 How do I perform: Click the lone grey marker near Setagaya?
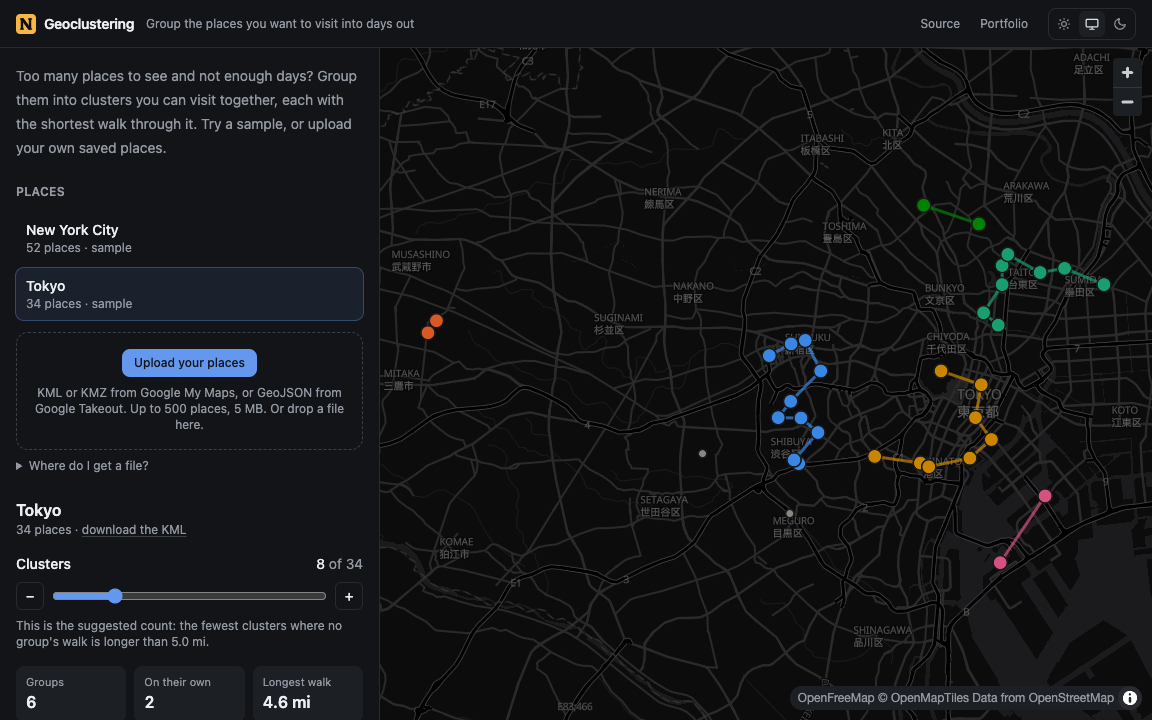click(x=702, y=453)
